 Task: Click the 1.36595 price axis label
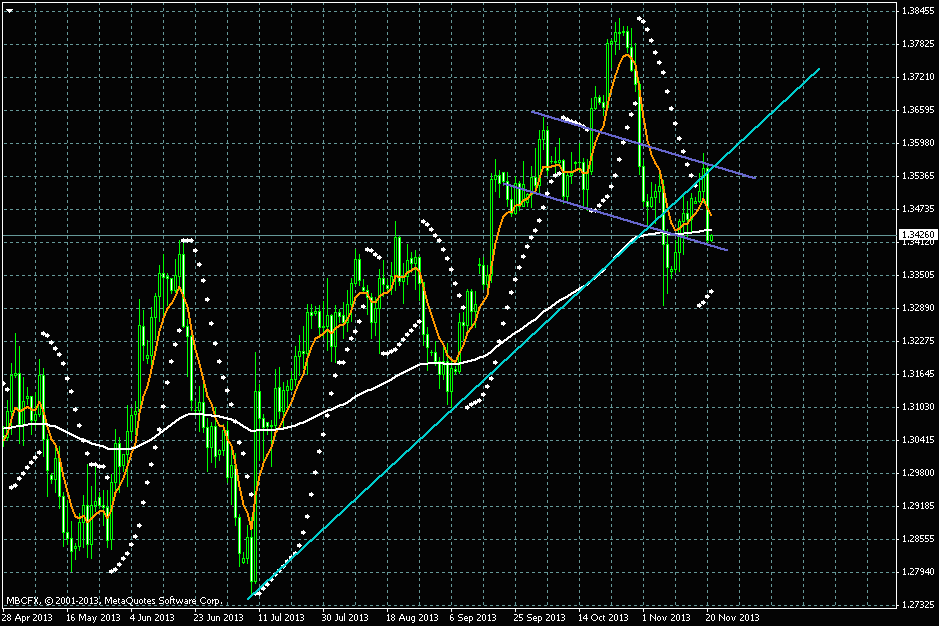(x=916, y=110)
